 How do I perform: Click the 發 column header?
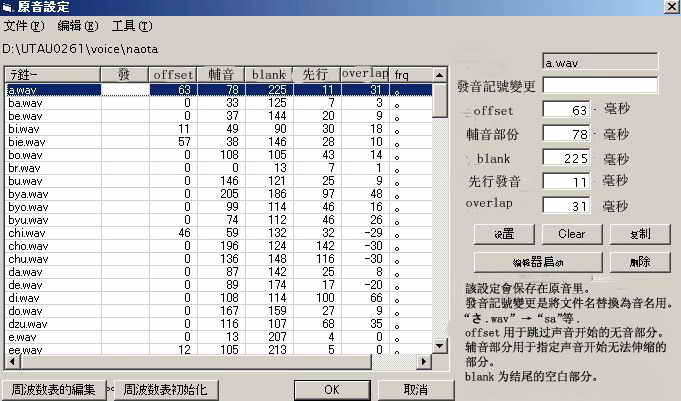coord(125,75)
